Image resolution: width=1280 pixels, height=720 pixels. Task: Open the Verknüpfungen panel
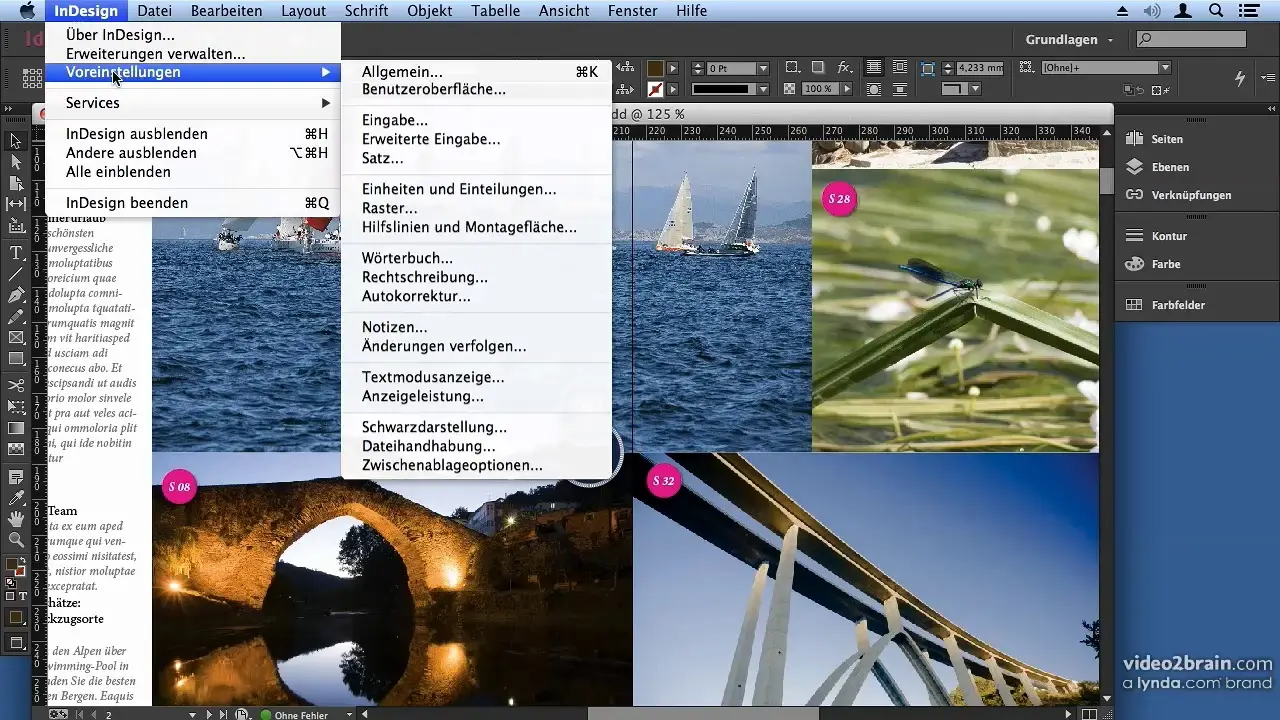tap(1190, 195)
